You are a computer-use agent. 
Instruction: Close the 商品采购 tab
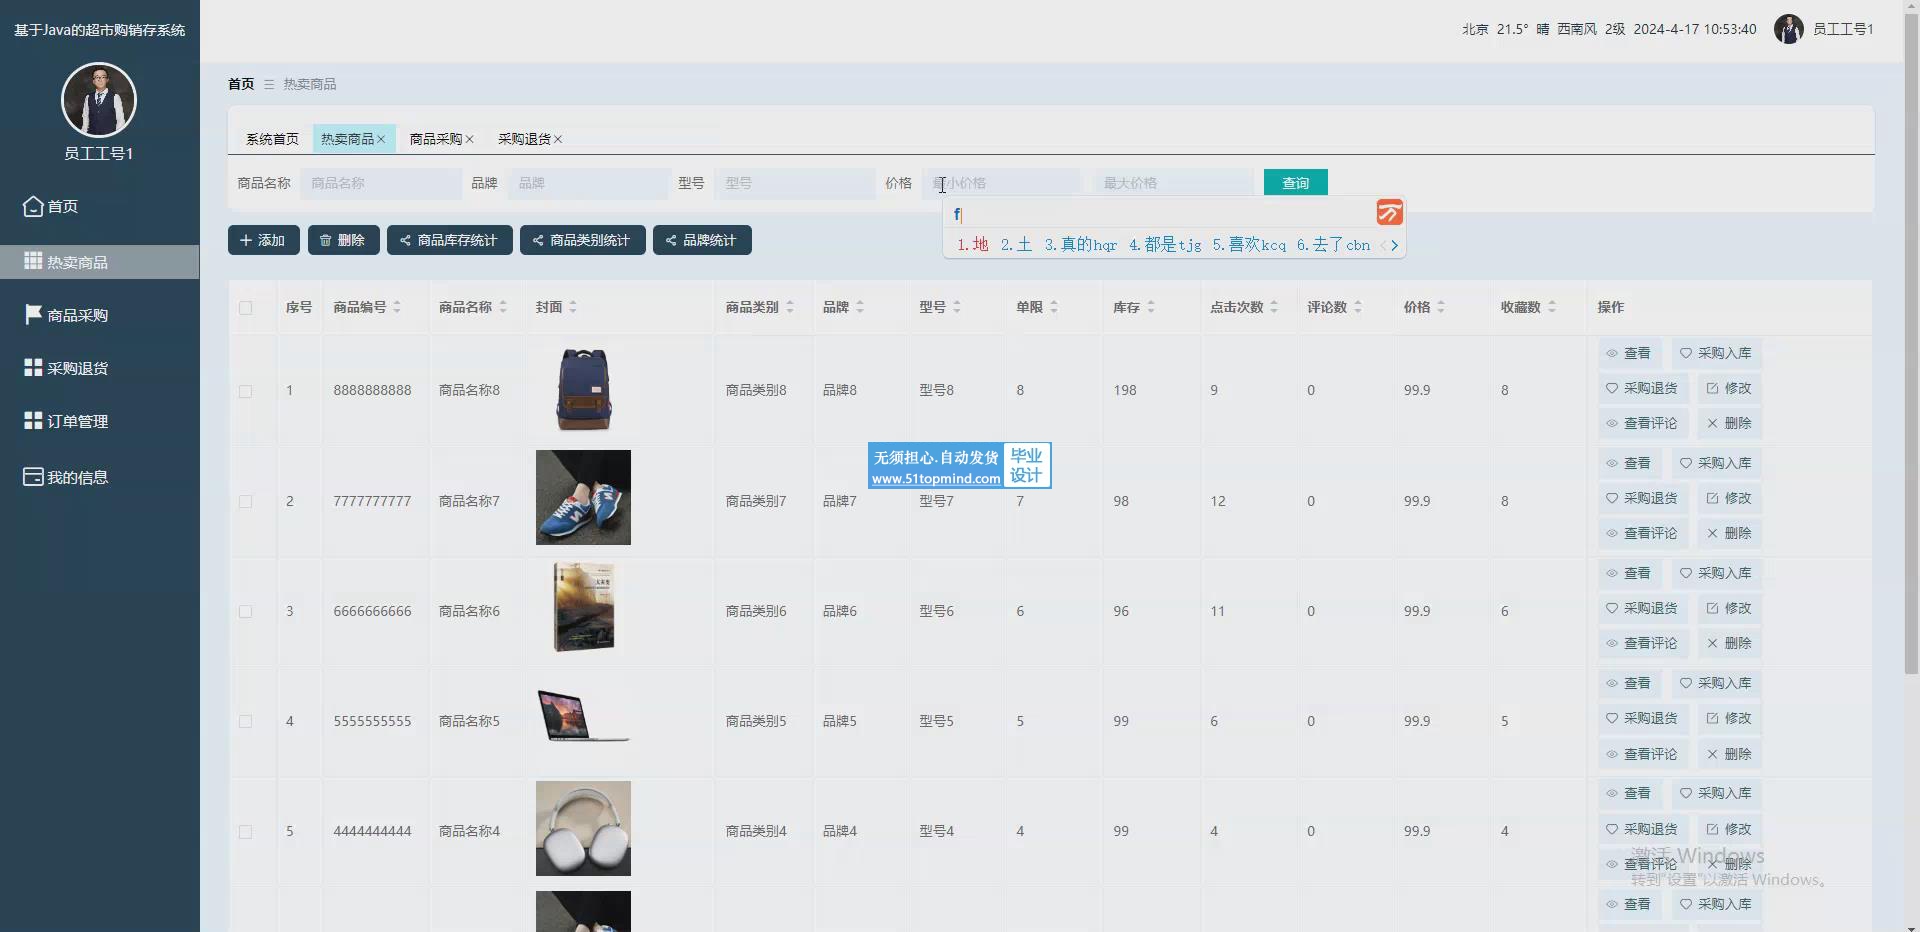pos(469,139)
